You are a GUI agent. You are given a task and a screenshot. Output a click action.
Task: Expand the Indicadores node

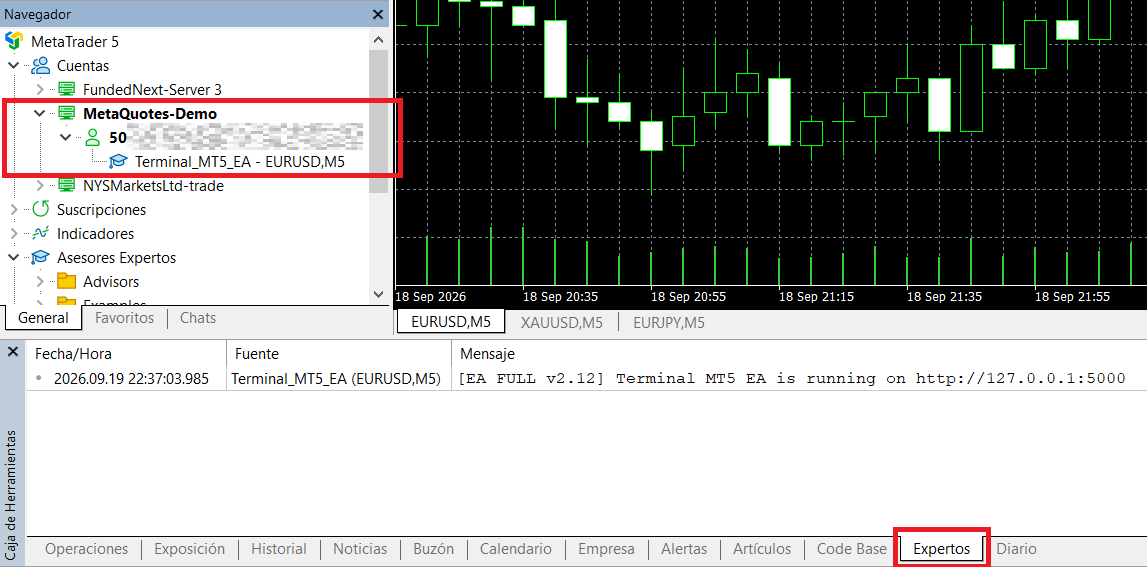pos(14,233)
